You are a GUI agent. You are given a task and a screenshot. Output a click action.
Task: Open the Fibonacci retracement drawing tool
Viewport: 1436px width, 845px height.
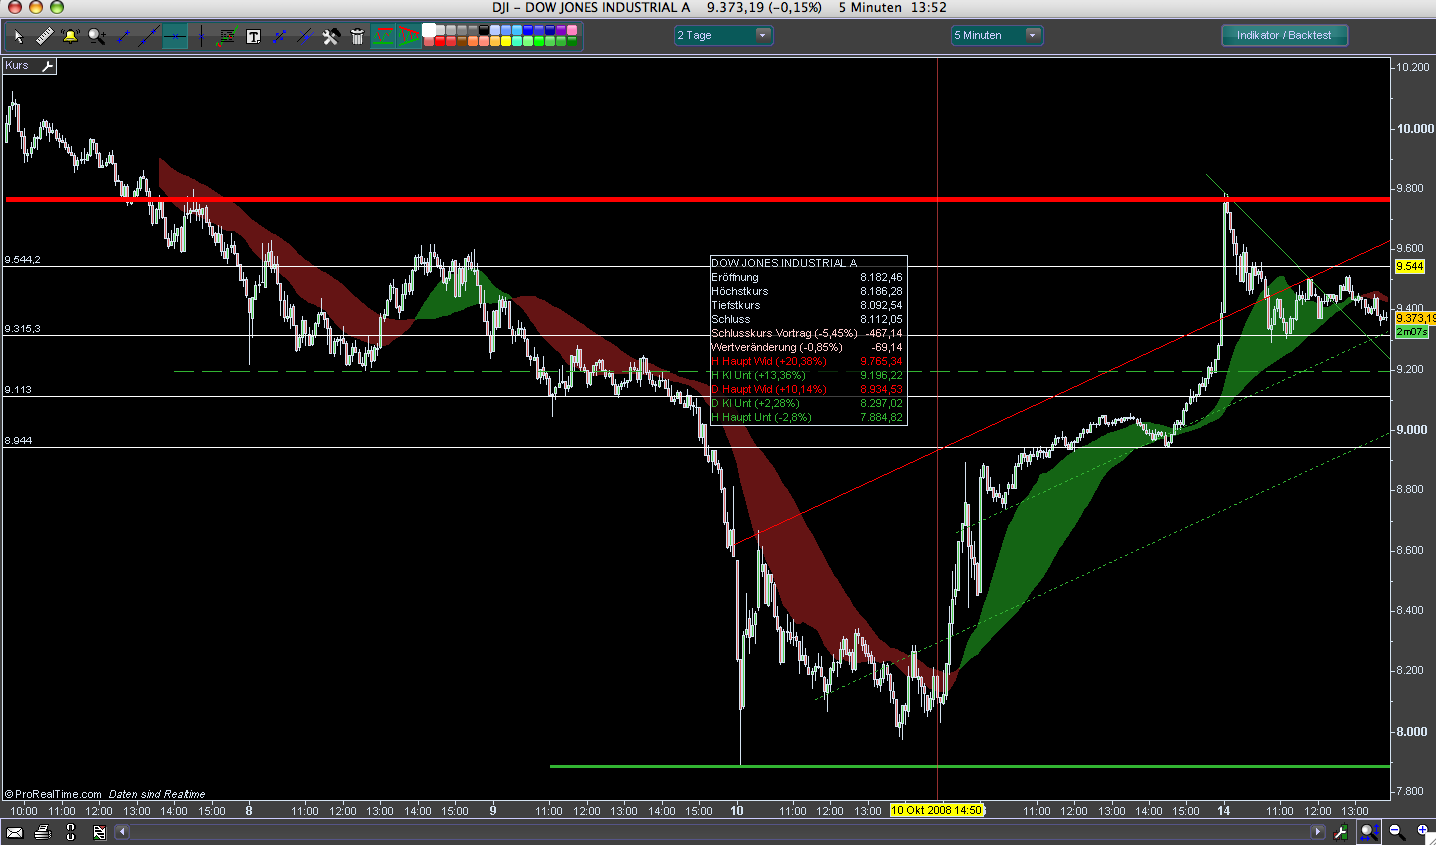click(x=227, y=37)
